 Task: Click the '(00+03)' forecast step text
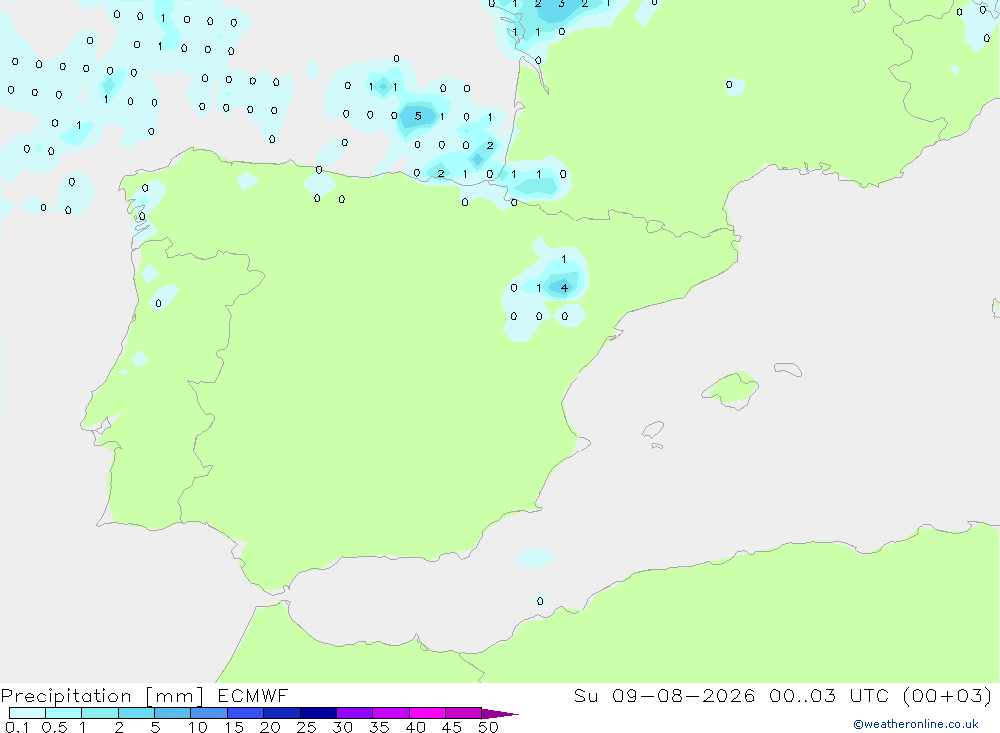(x=948, y=695)
